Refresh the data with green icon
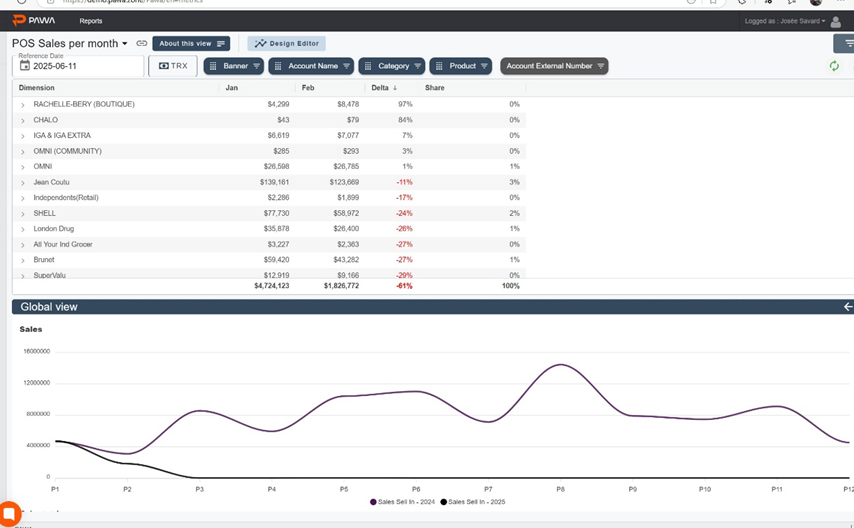Viewport: 854px width, 528px height. coord(834,66)
